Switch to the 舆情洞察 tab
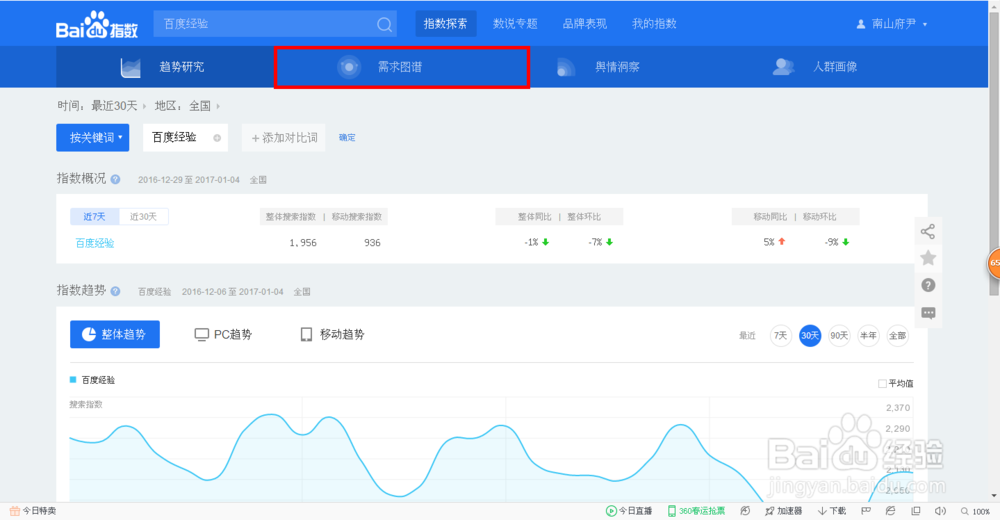The width and height of the screenshot is (1000, 520). click(x=598, y=66)
